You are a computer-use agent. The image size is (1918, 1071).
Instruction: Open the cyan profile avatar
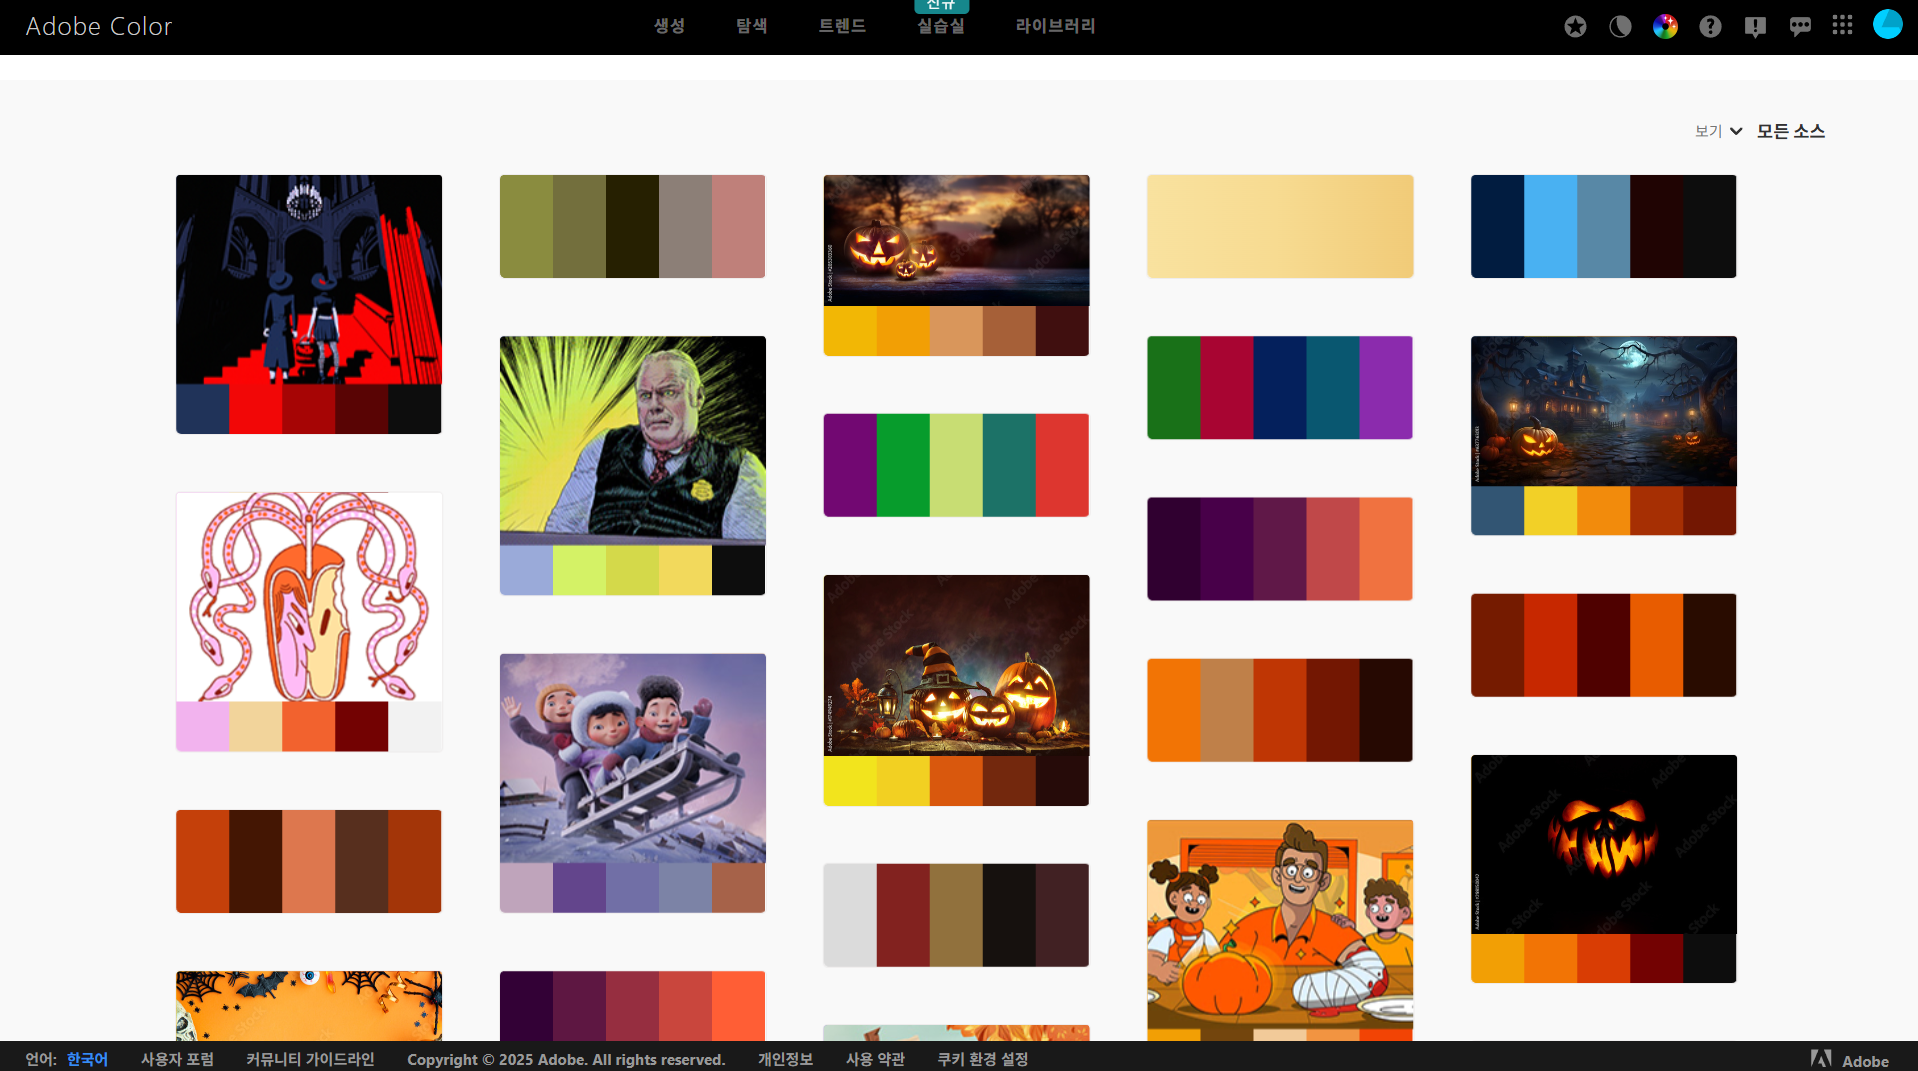coord(1887,24)
